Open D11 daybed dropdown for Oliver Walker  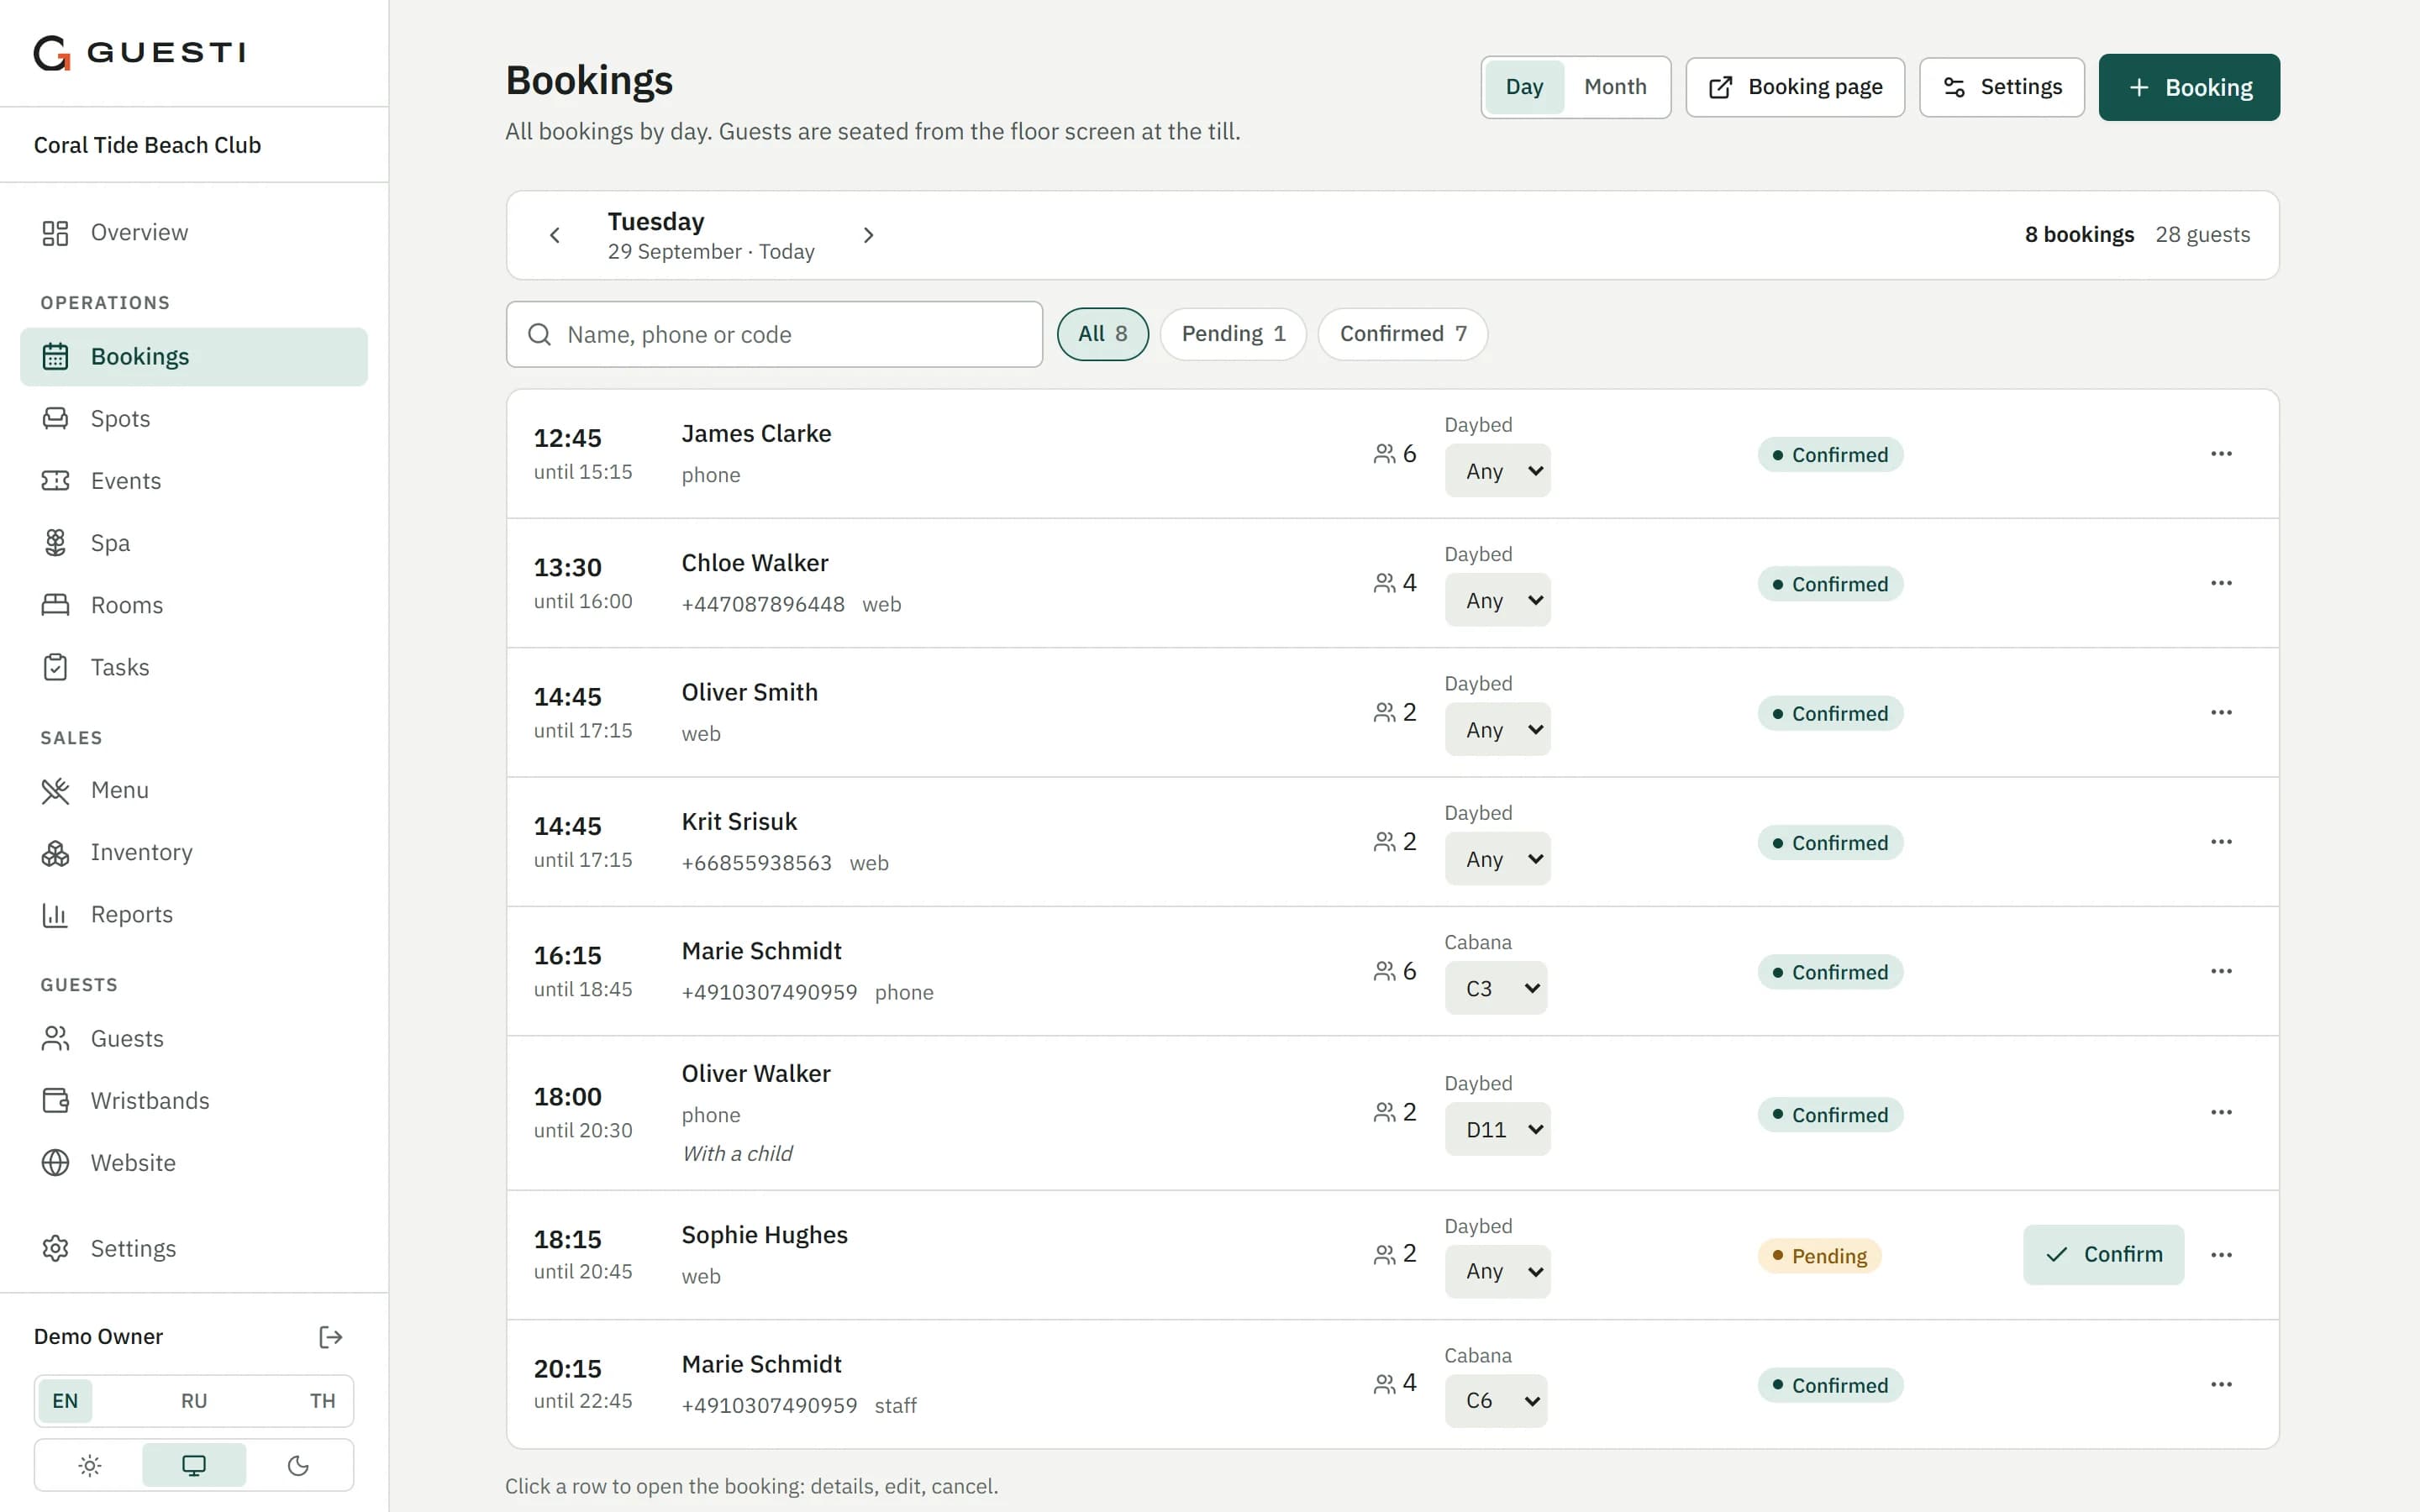1497,1129
